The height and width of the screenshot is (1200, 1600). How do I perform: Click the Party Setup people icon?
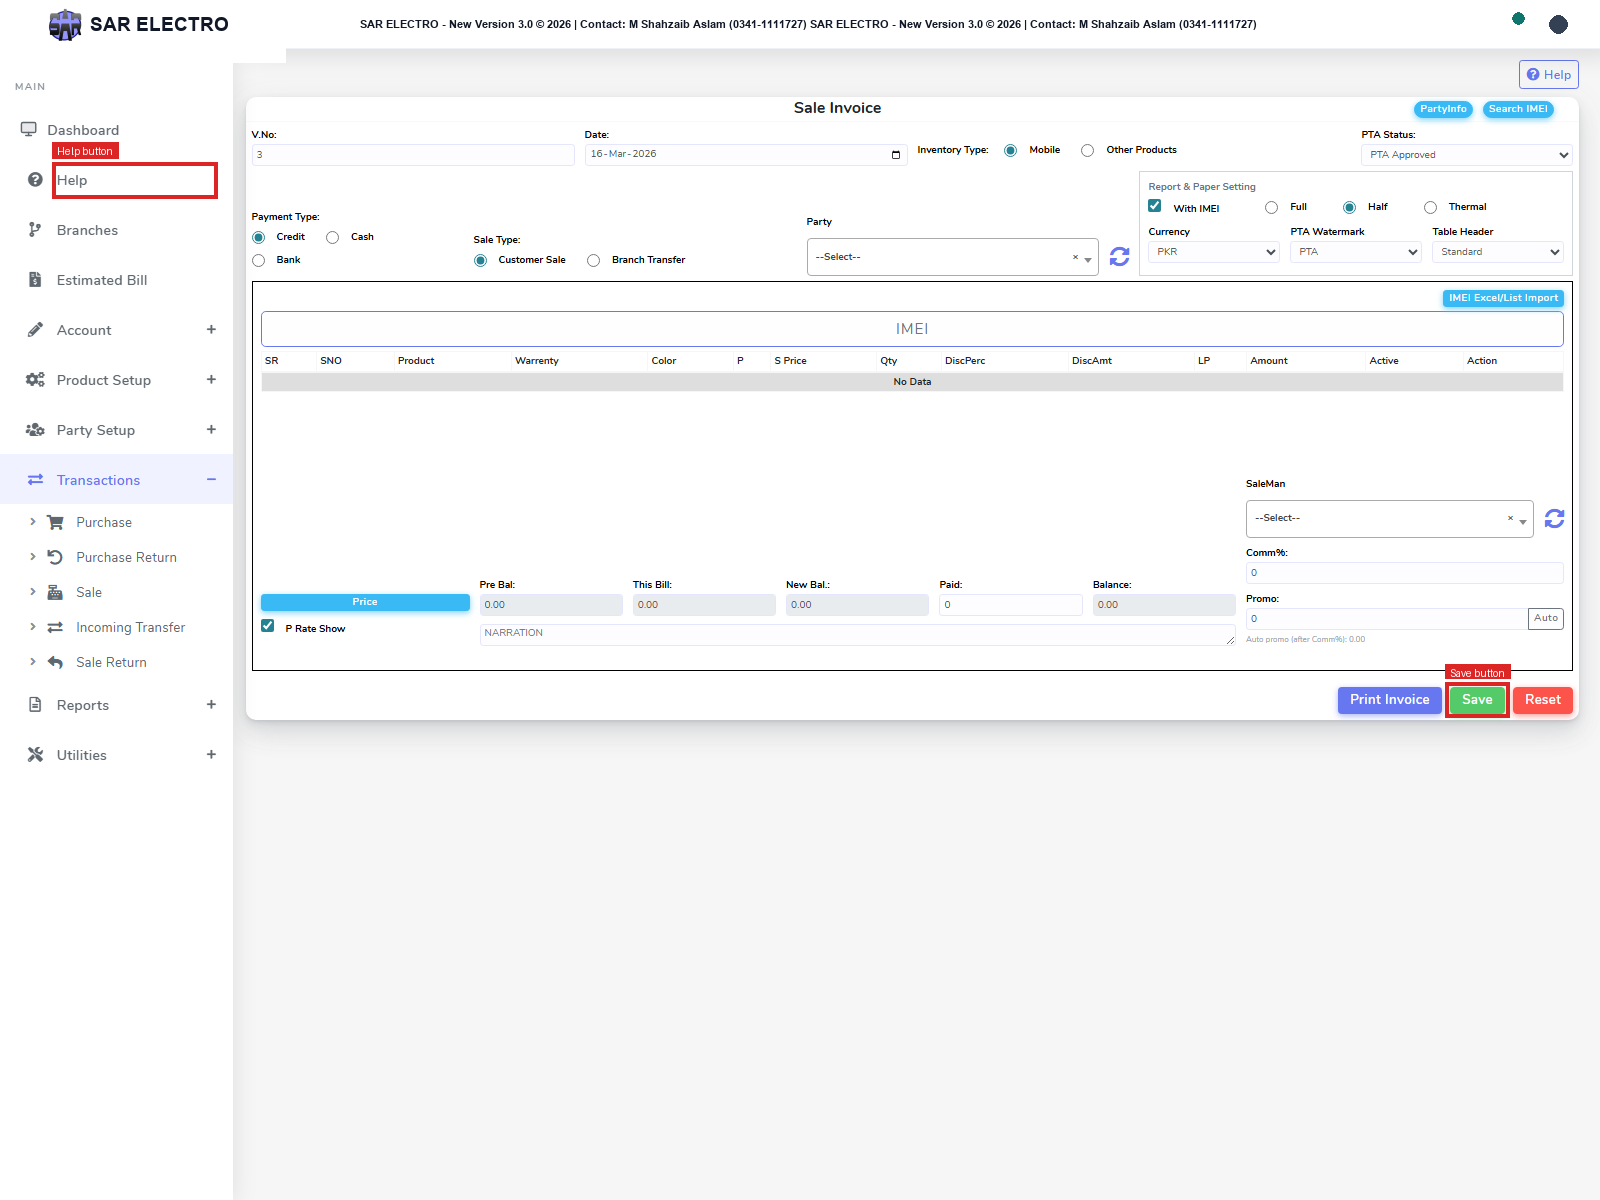35,429
